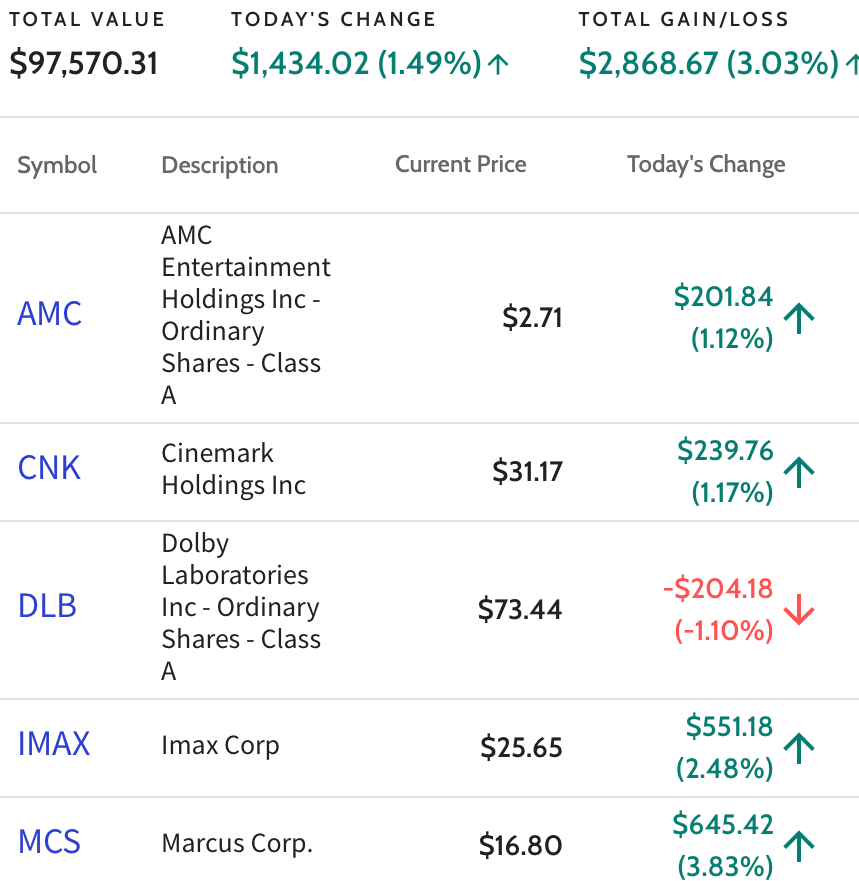859x881 pixels.
Task: Open the MCS ticker link
Action: (x=49, y=842)
